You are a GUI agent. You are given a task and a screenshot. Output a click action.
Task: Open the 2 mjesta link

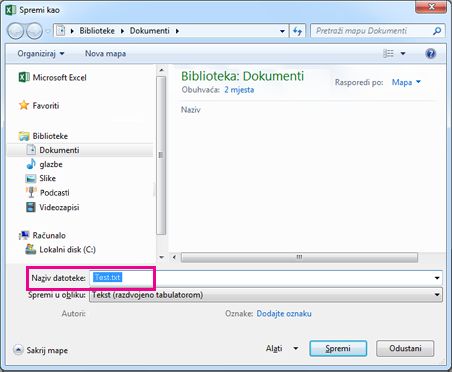coord(239,90)
